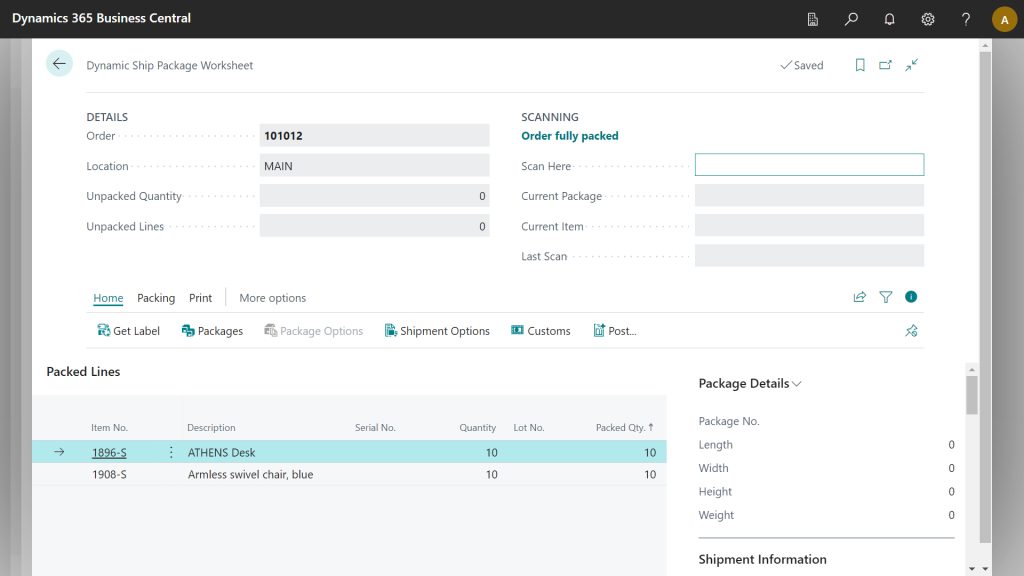Open the Tell me search
The width and height of the screenshot is (1024, 576).
pos(851,19)
